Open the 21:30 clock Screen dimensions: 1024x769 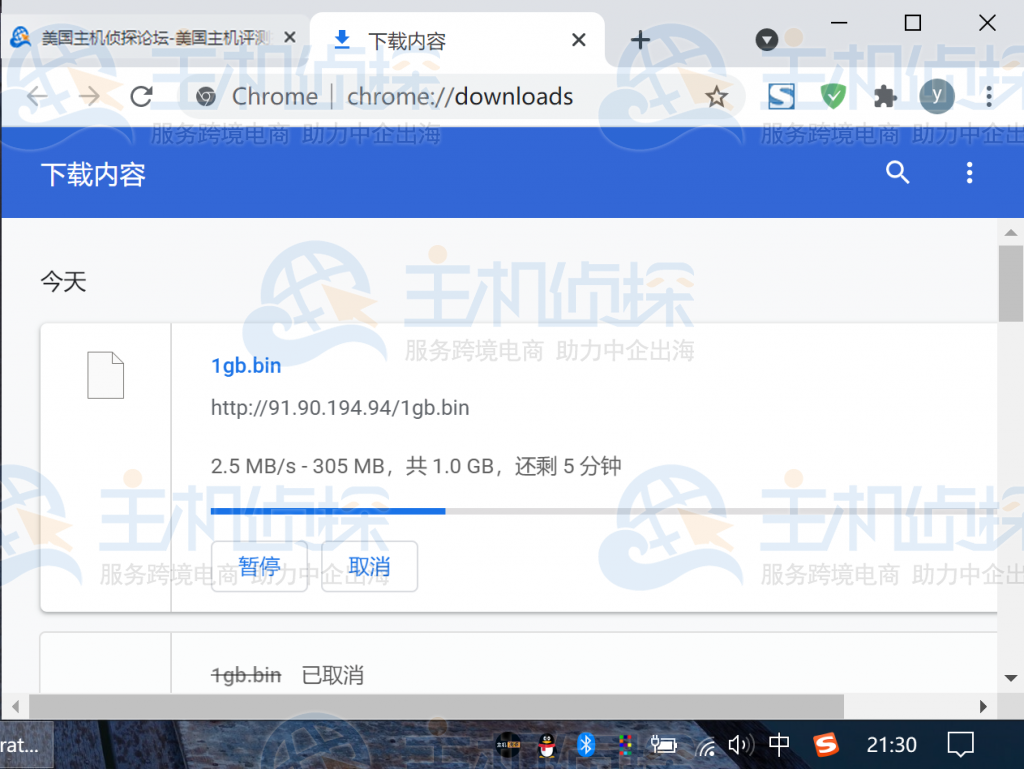pos(891,744)
